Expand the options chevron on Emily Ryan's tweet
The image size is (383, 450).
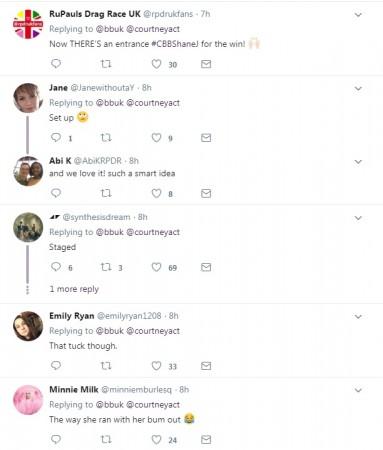(358, 316)
